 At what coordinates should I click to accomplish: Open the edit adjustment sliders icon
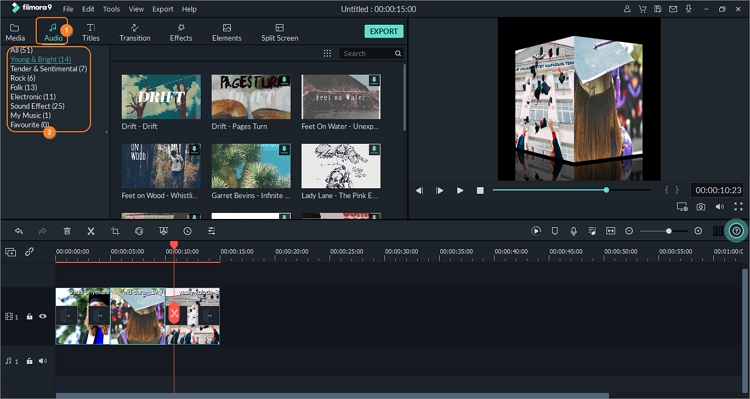pos(211,231)
